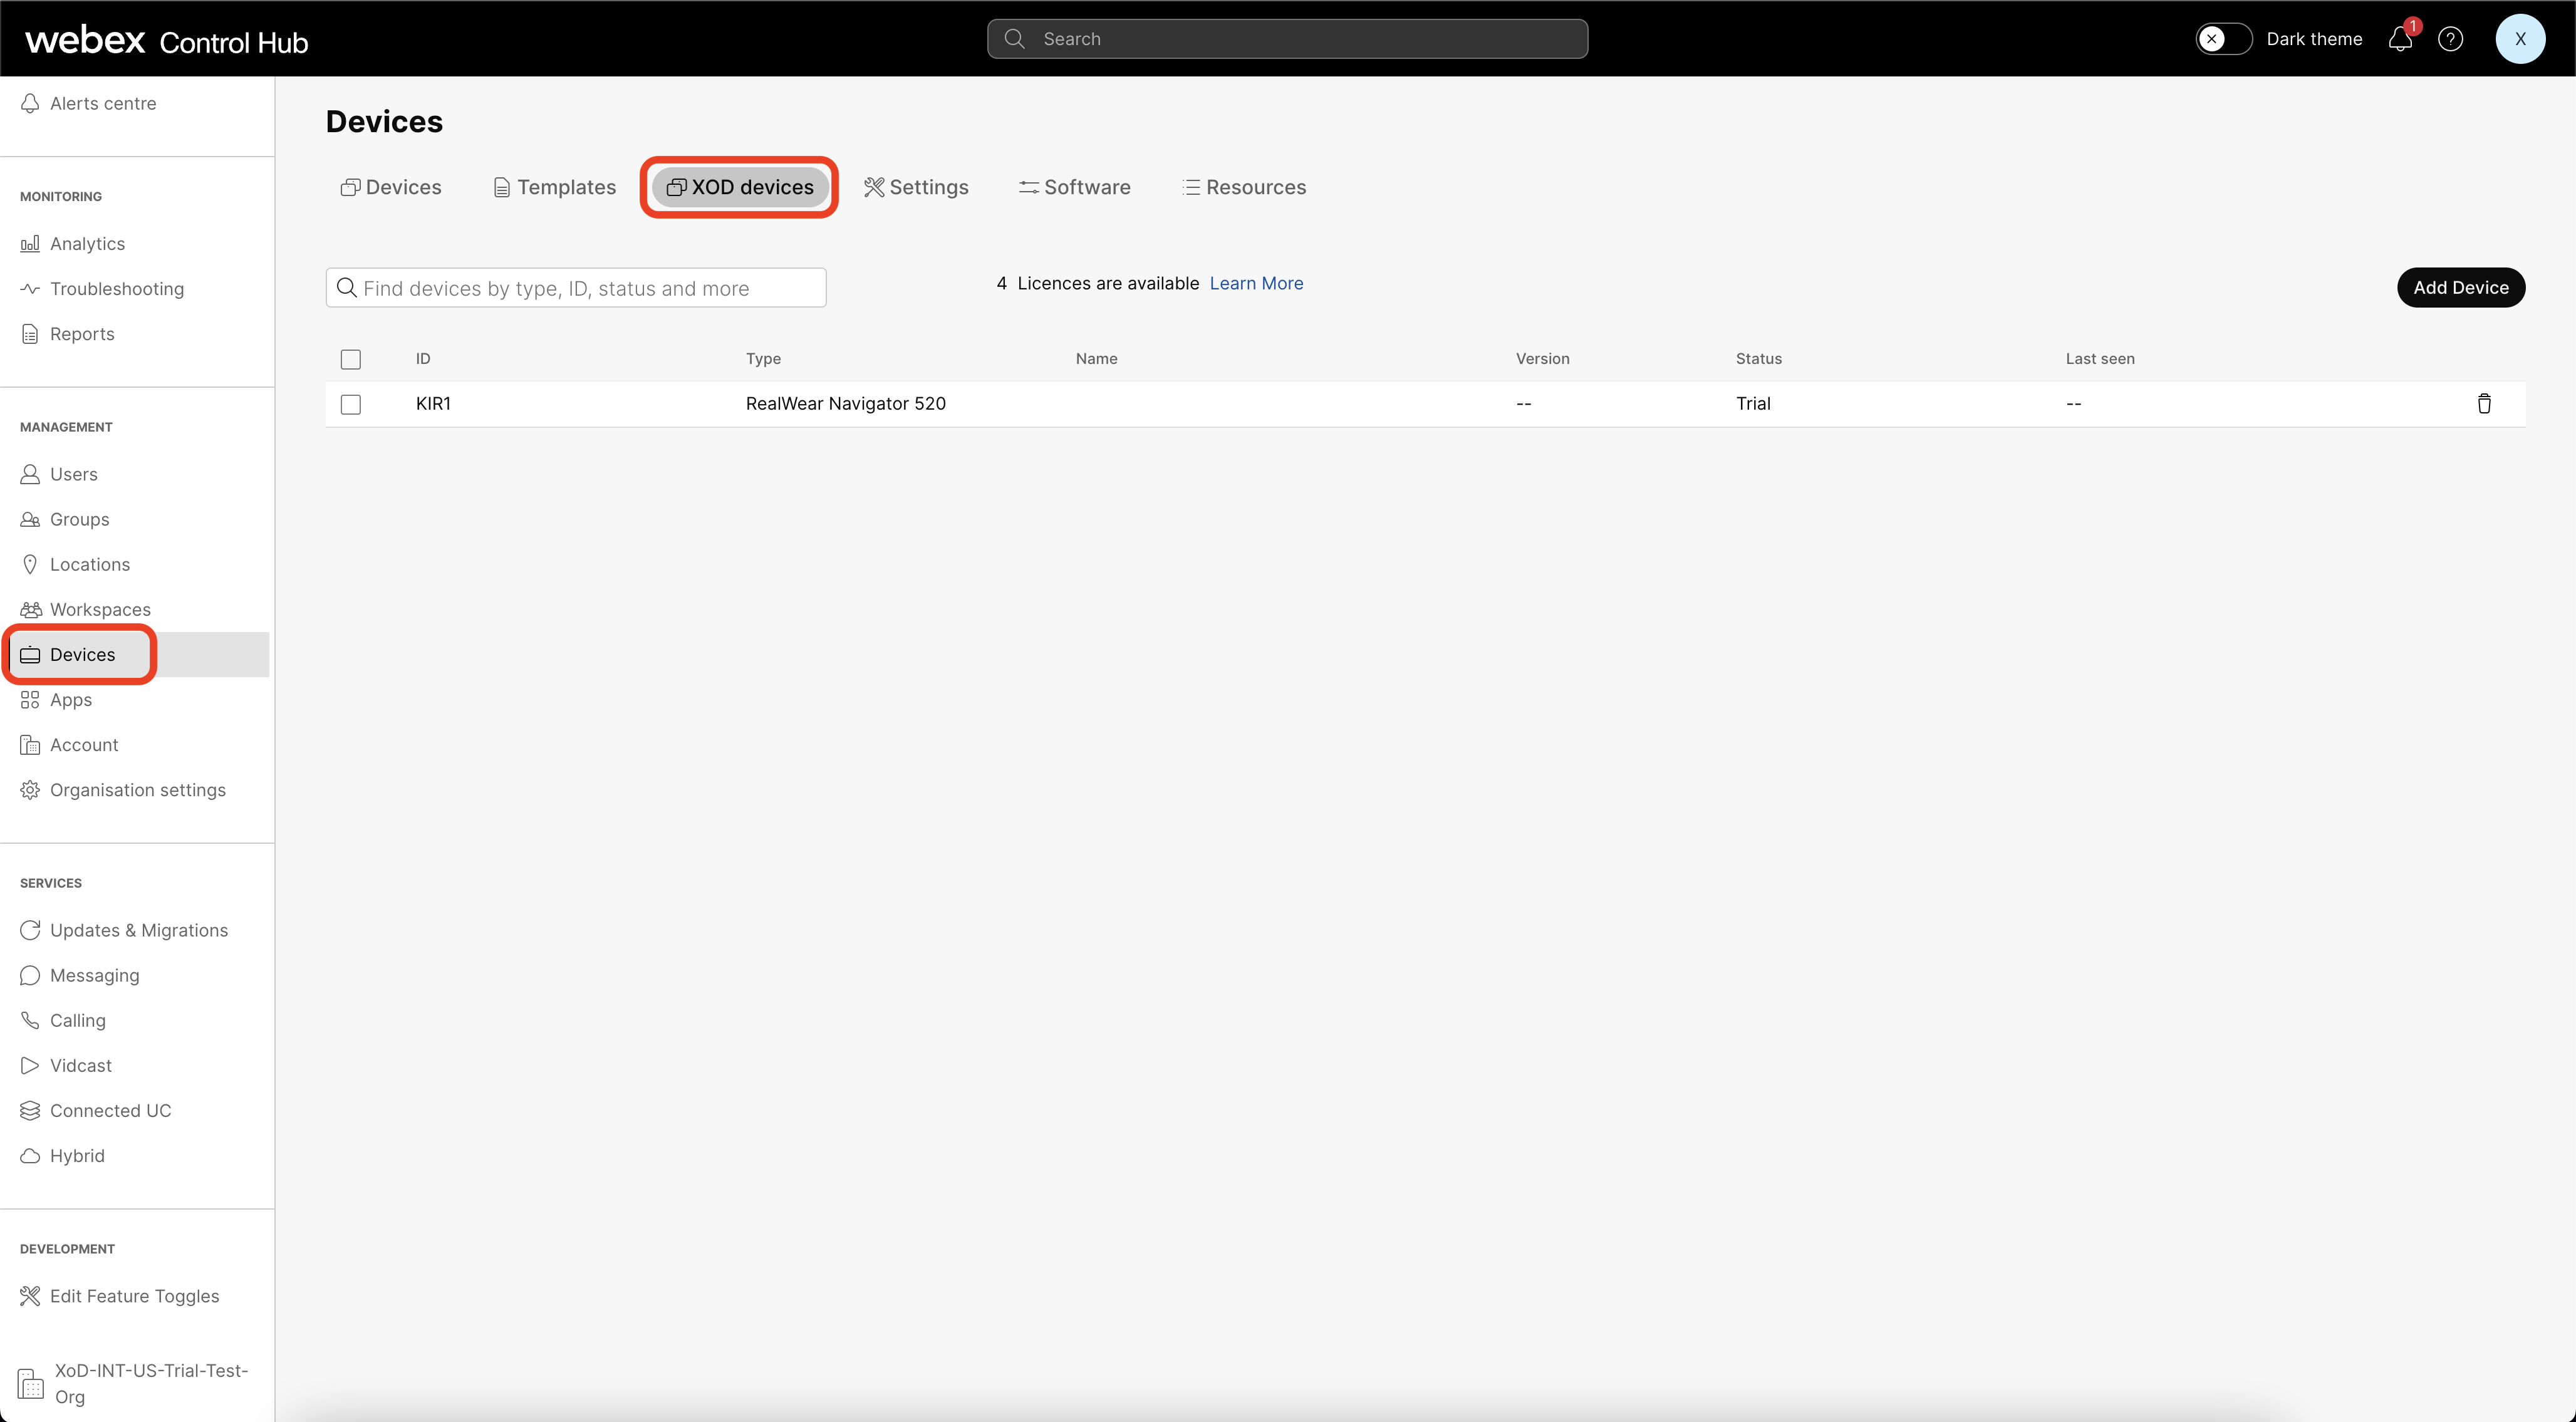Select the Software tab
Screen dimensions: 2576x1422
pyautogui.click(x=1074, y=185)
